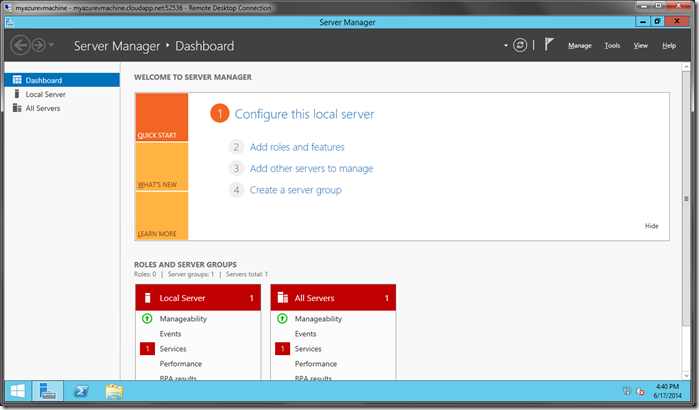
Task: Click the network tray icon
Action: [x=627, y=391]
